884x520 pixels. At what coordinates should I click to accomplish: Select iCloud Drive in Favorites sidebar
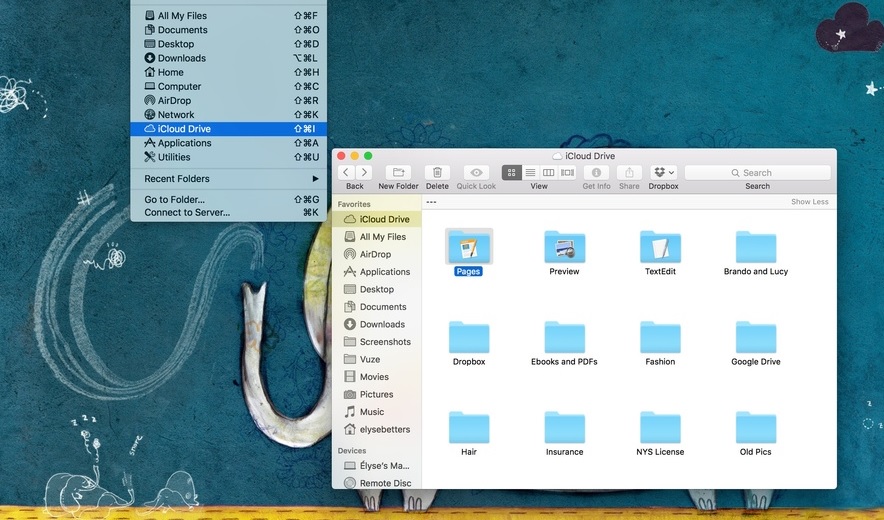pos(377,219)
